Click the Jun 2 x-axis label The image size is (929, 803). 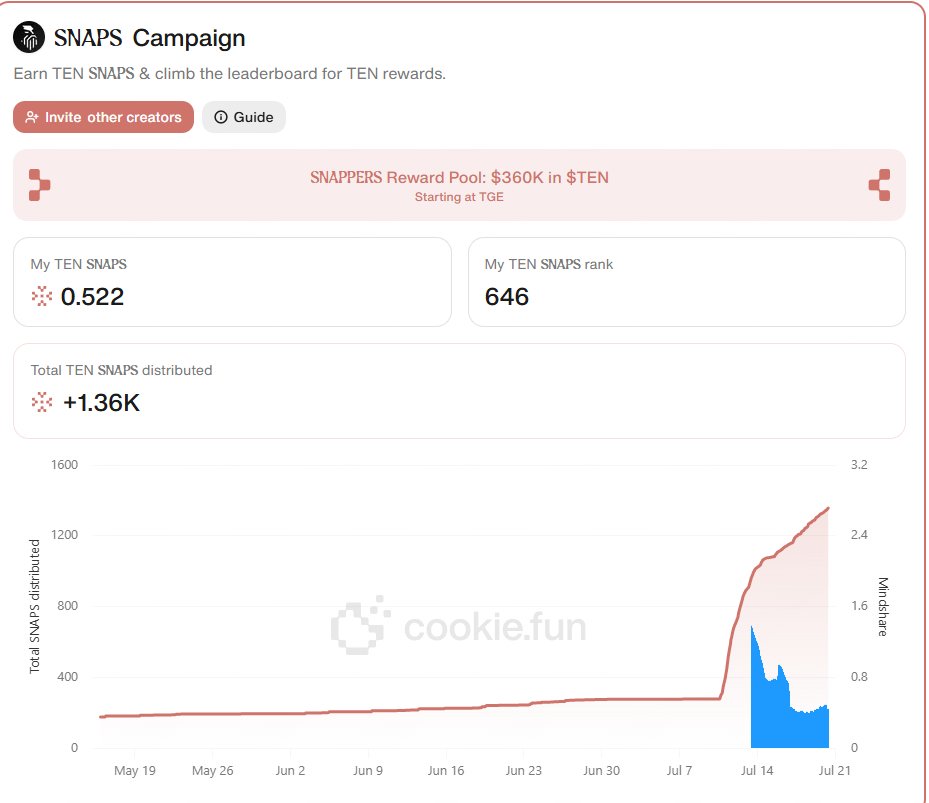point(290,770)
